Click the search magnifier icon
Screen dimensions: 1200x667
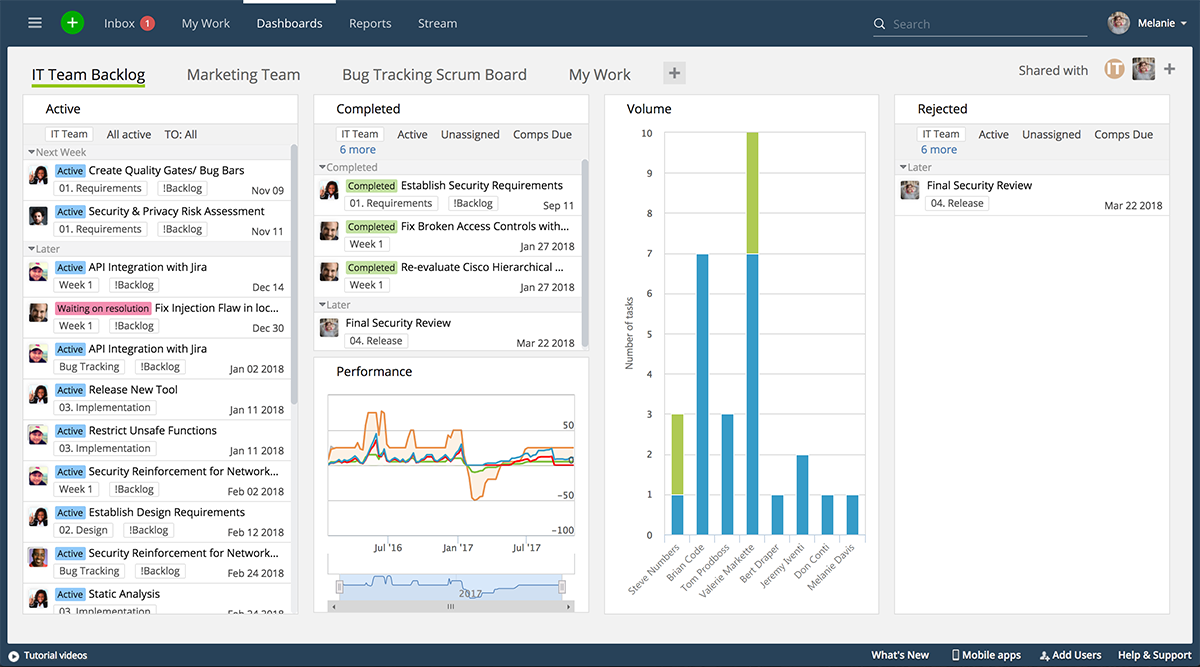[879, 23]
